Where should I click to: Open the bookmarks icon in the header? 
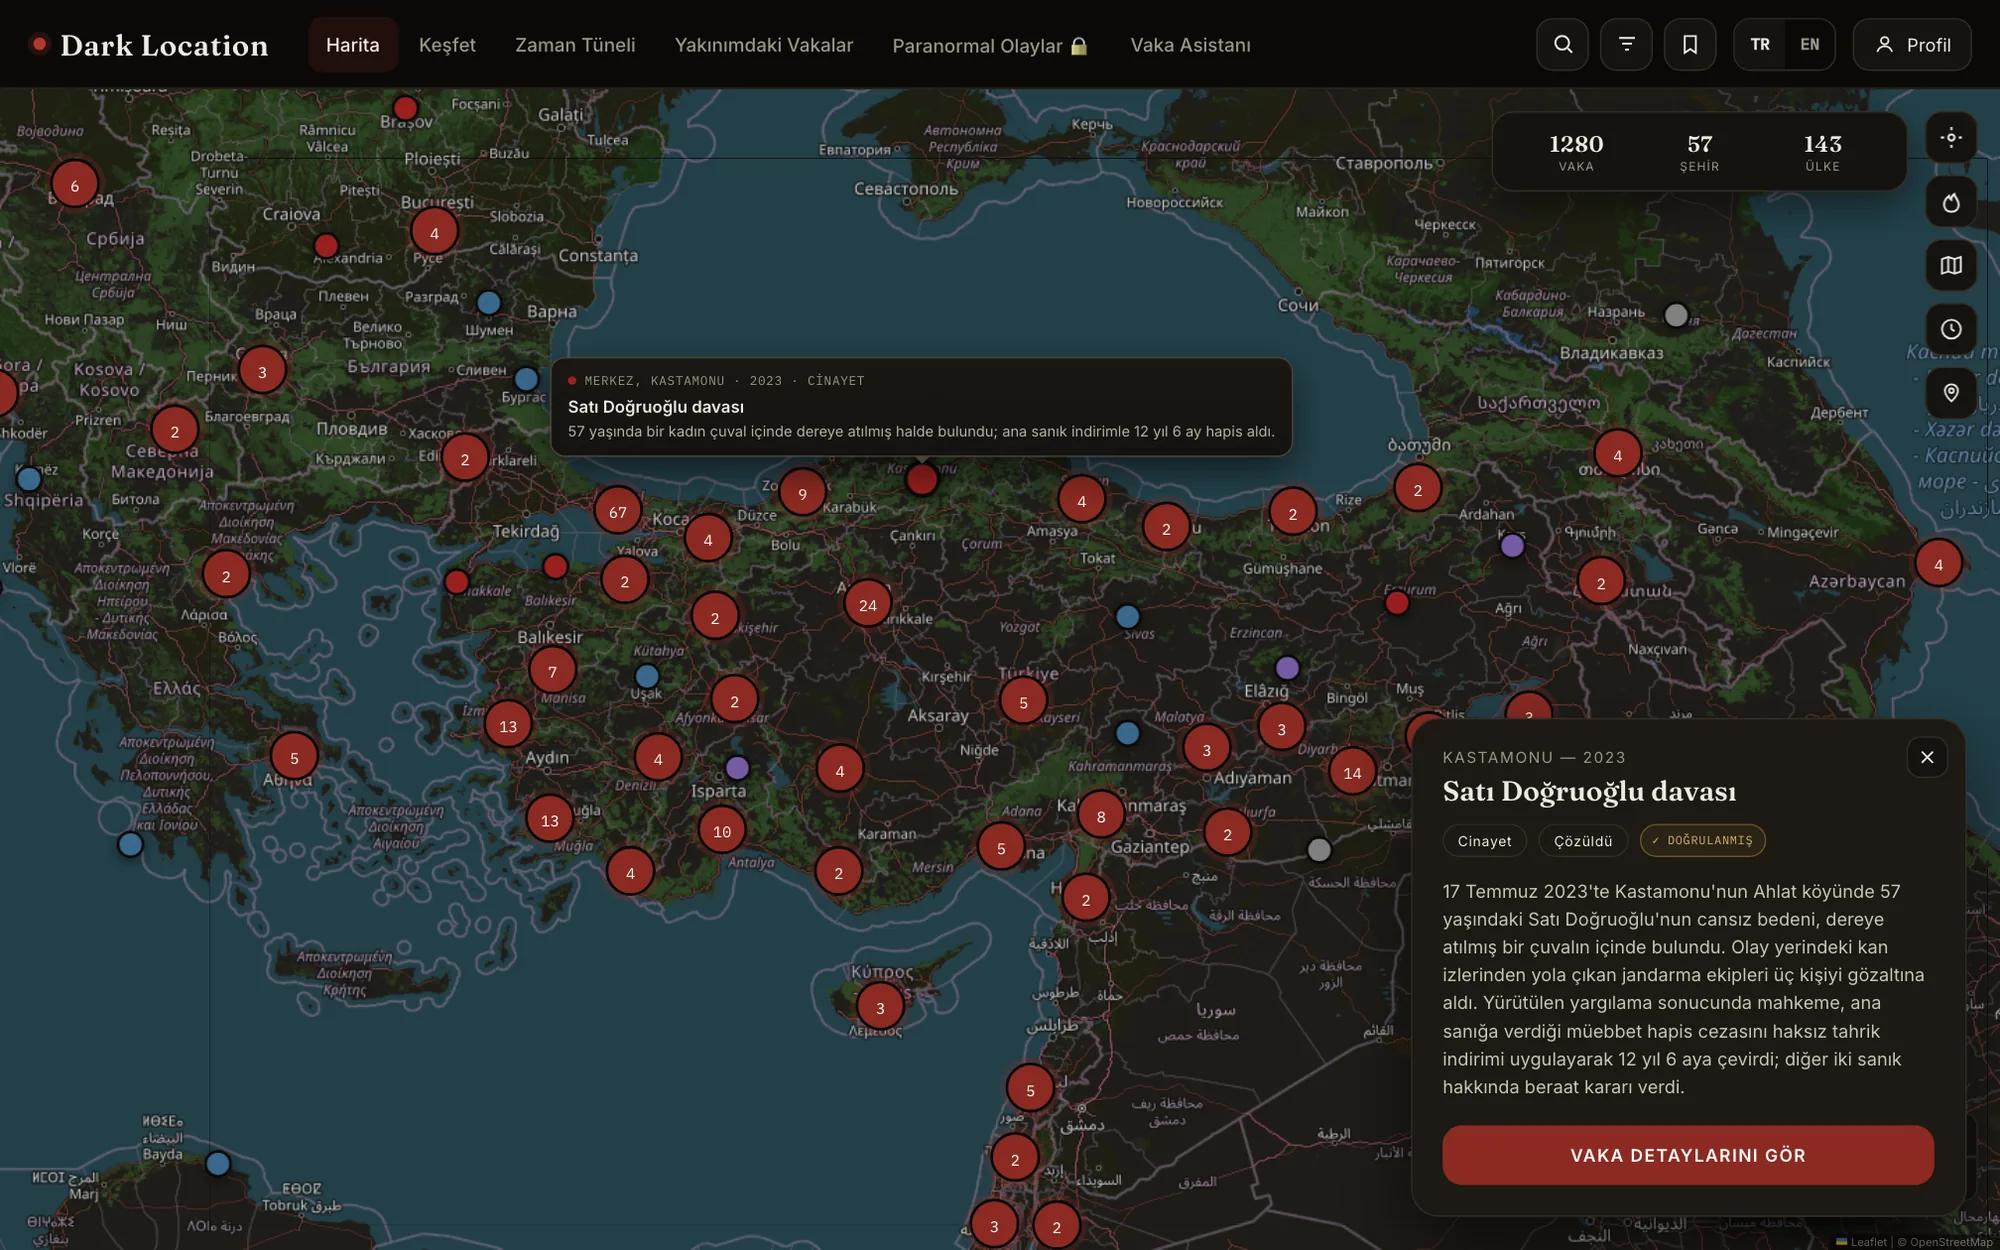(1690, 45)
